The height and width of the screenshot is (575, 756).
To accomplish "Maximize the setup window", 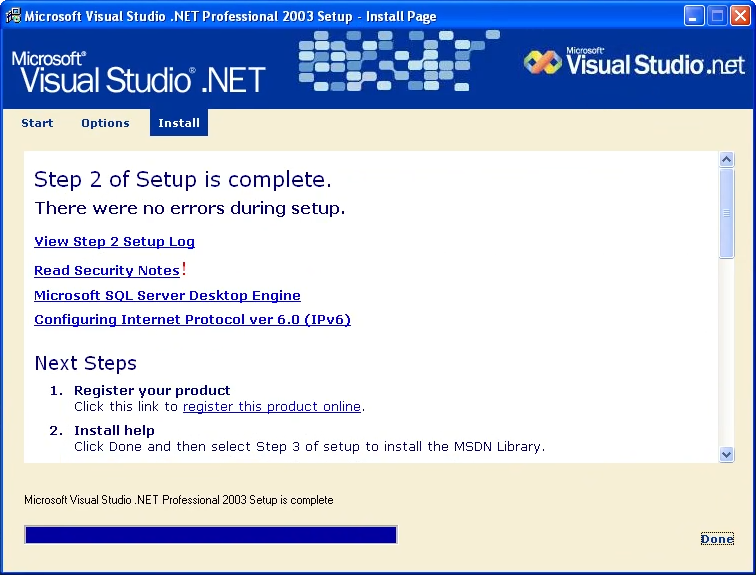I will pos(716,16).
